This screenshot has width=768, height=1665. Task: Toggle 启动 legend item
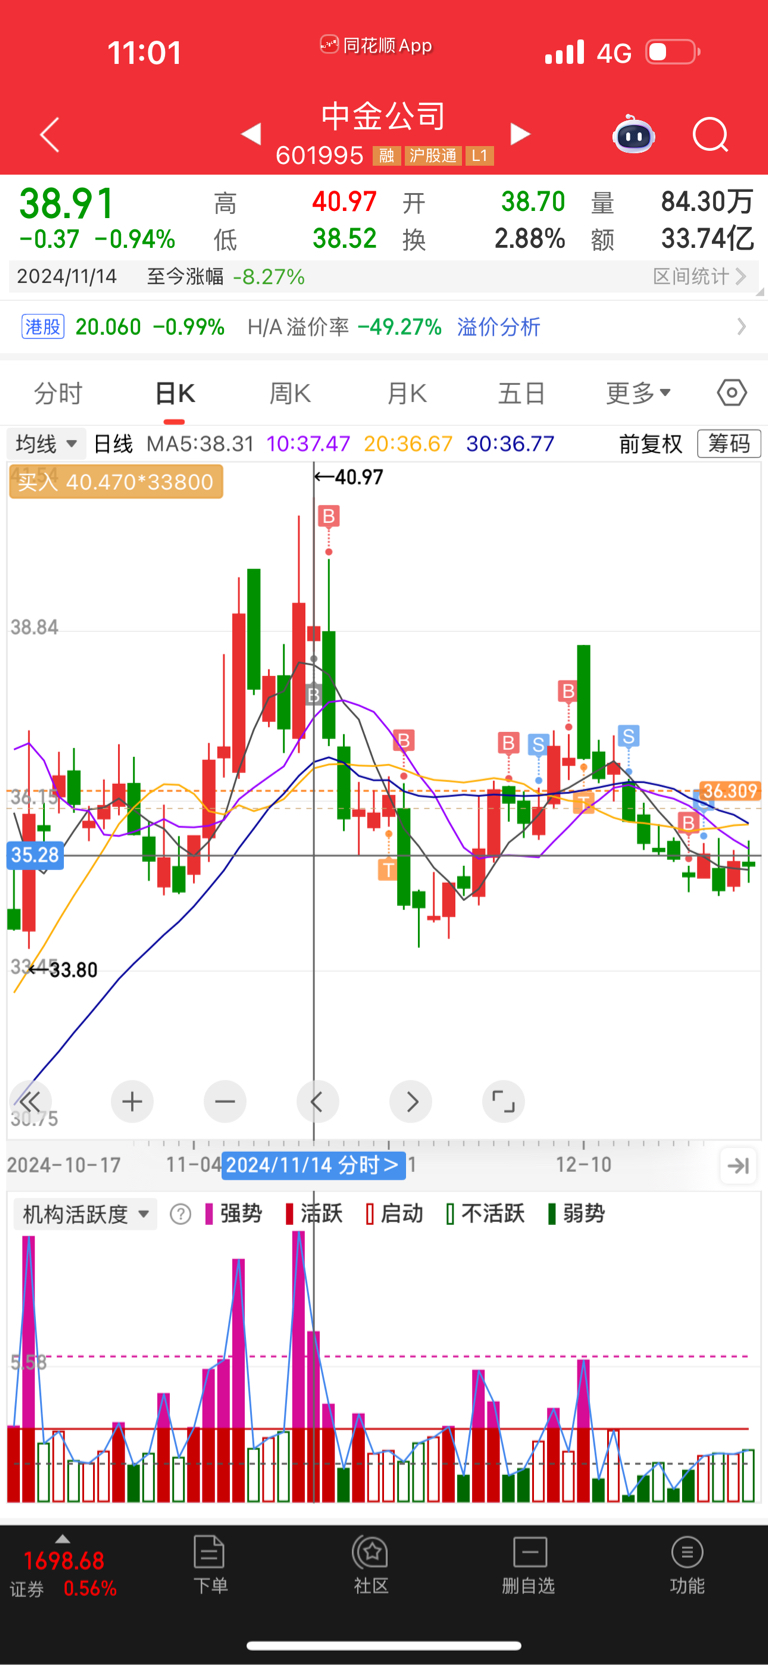tap(395, 1214)
